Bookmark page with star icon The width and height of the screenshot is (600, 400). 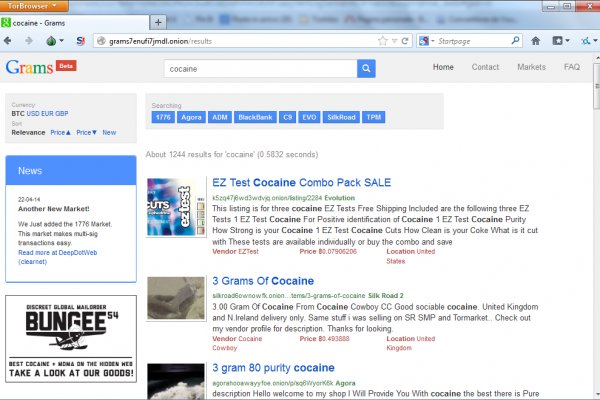382,41
